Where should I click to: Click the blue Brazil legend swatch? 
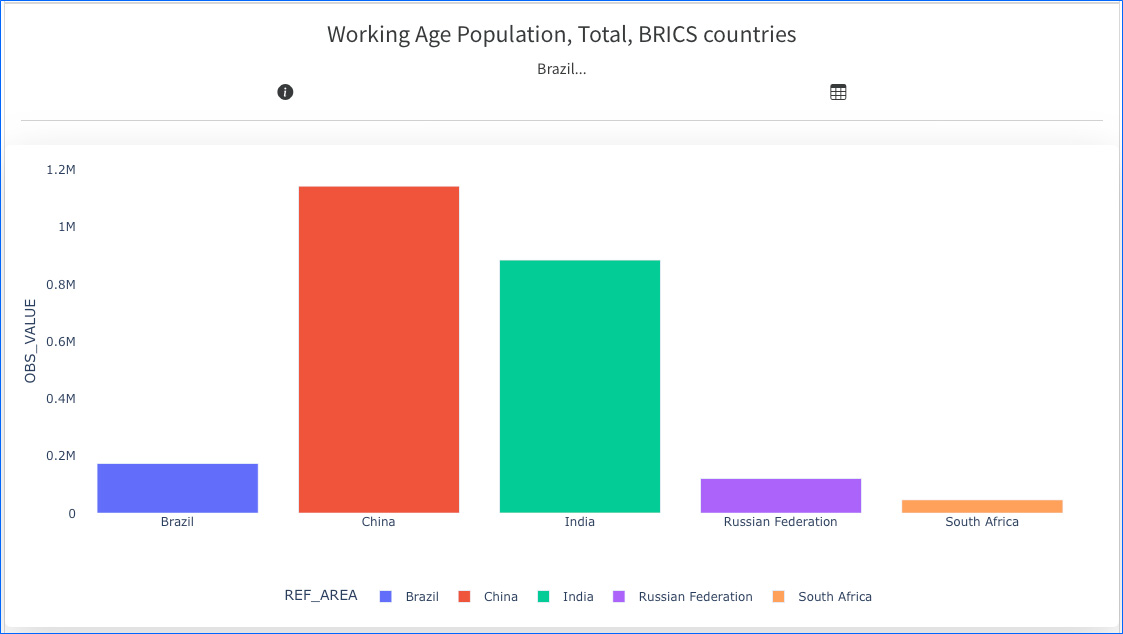386,597
